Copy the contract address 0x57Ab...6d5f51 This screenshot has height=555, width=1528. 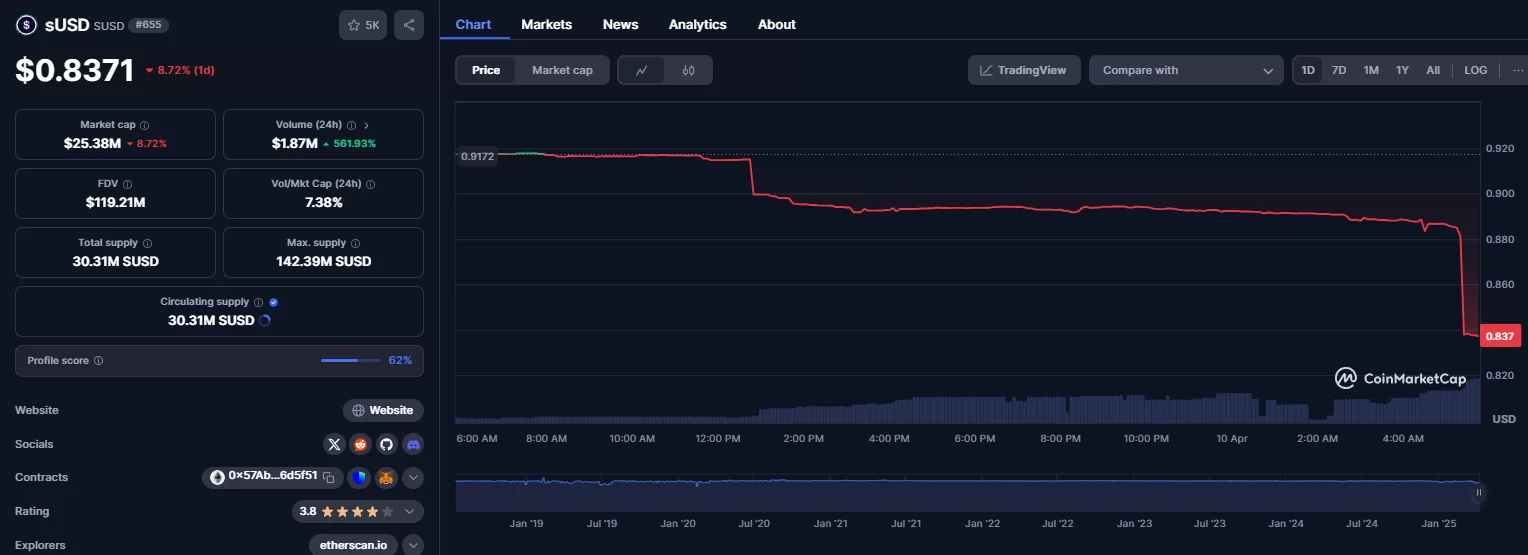point(328,478)
